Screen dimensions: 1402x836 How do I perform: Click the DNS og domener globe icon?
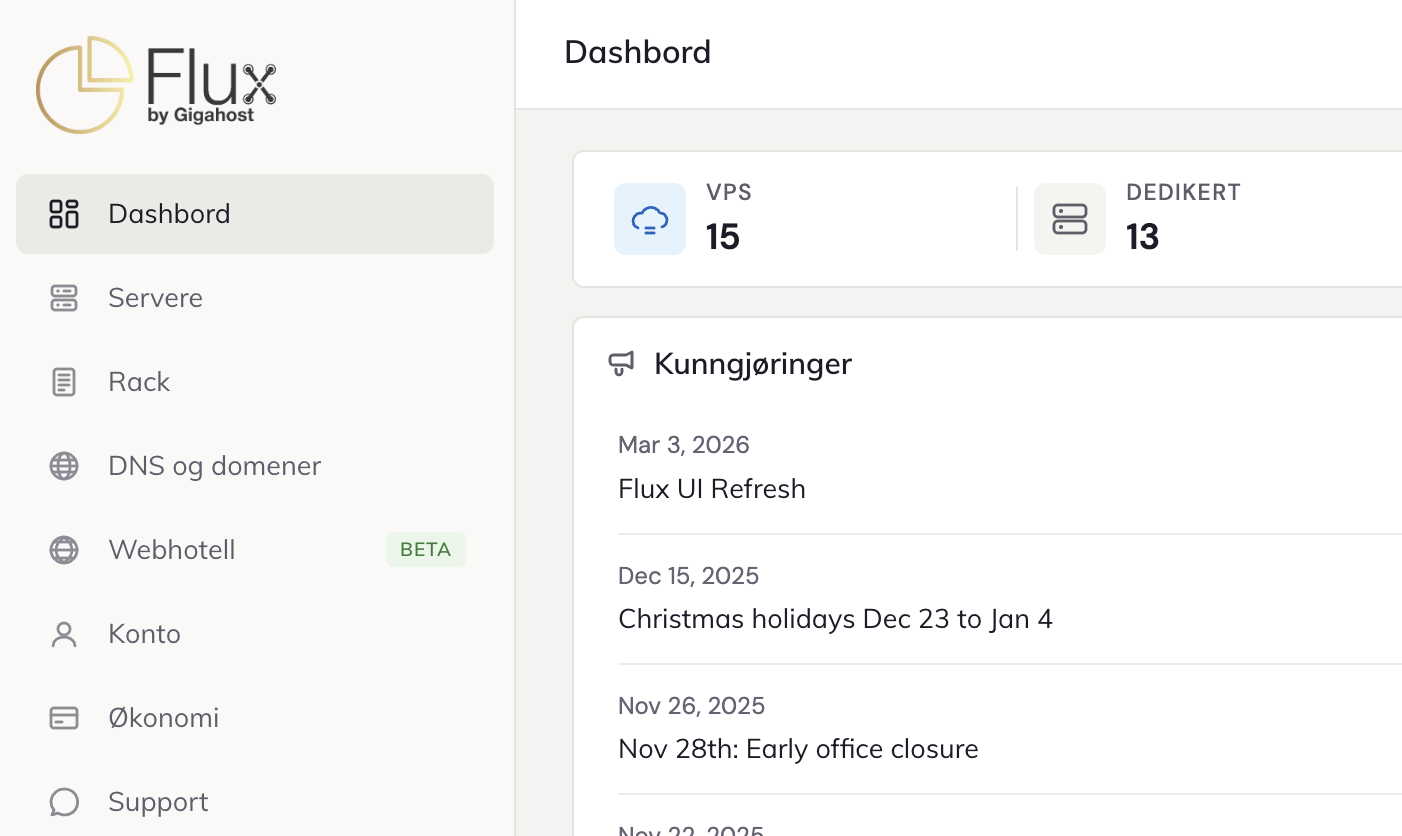point(64,466)
